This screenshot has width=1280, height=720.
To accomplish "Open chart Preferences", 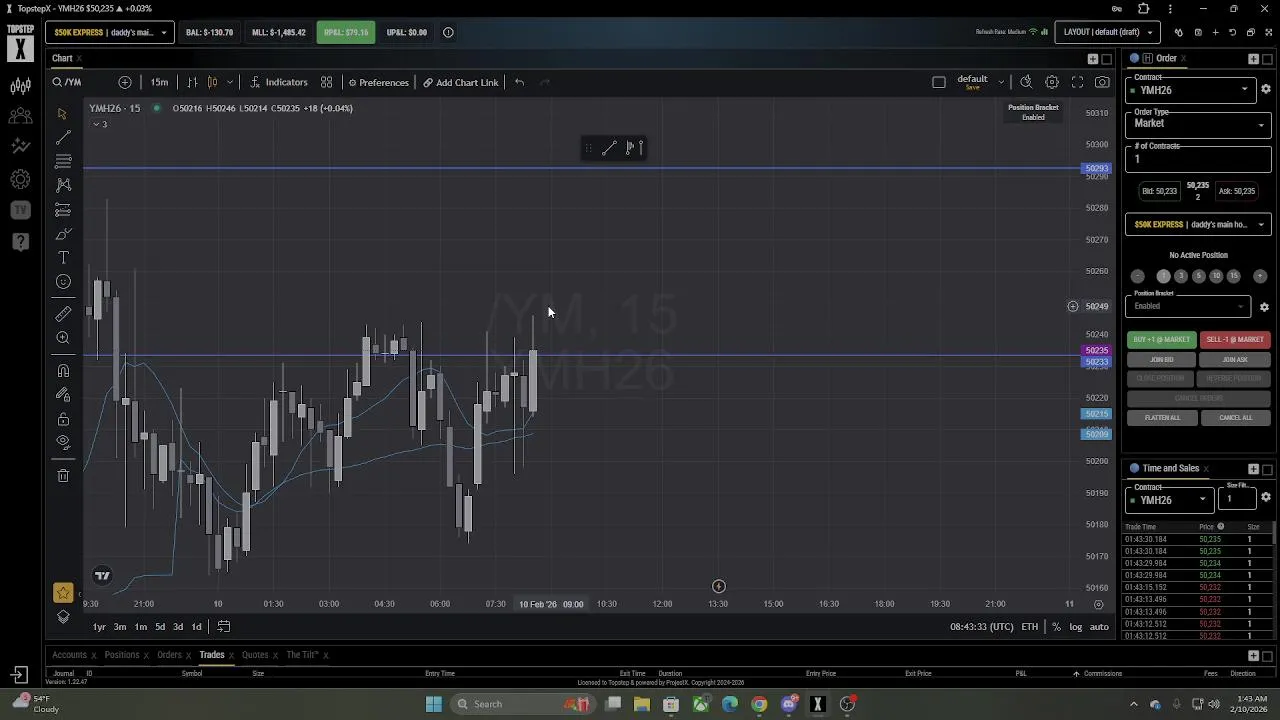I will pyautogui.click(x=378, y=82).
